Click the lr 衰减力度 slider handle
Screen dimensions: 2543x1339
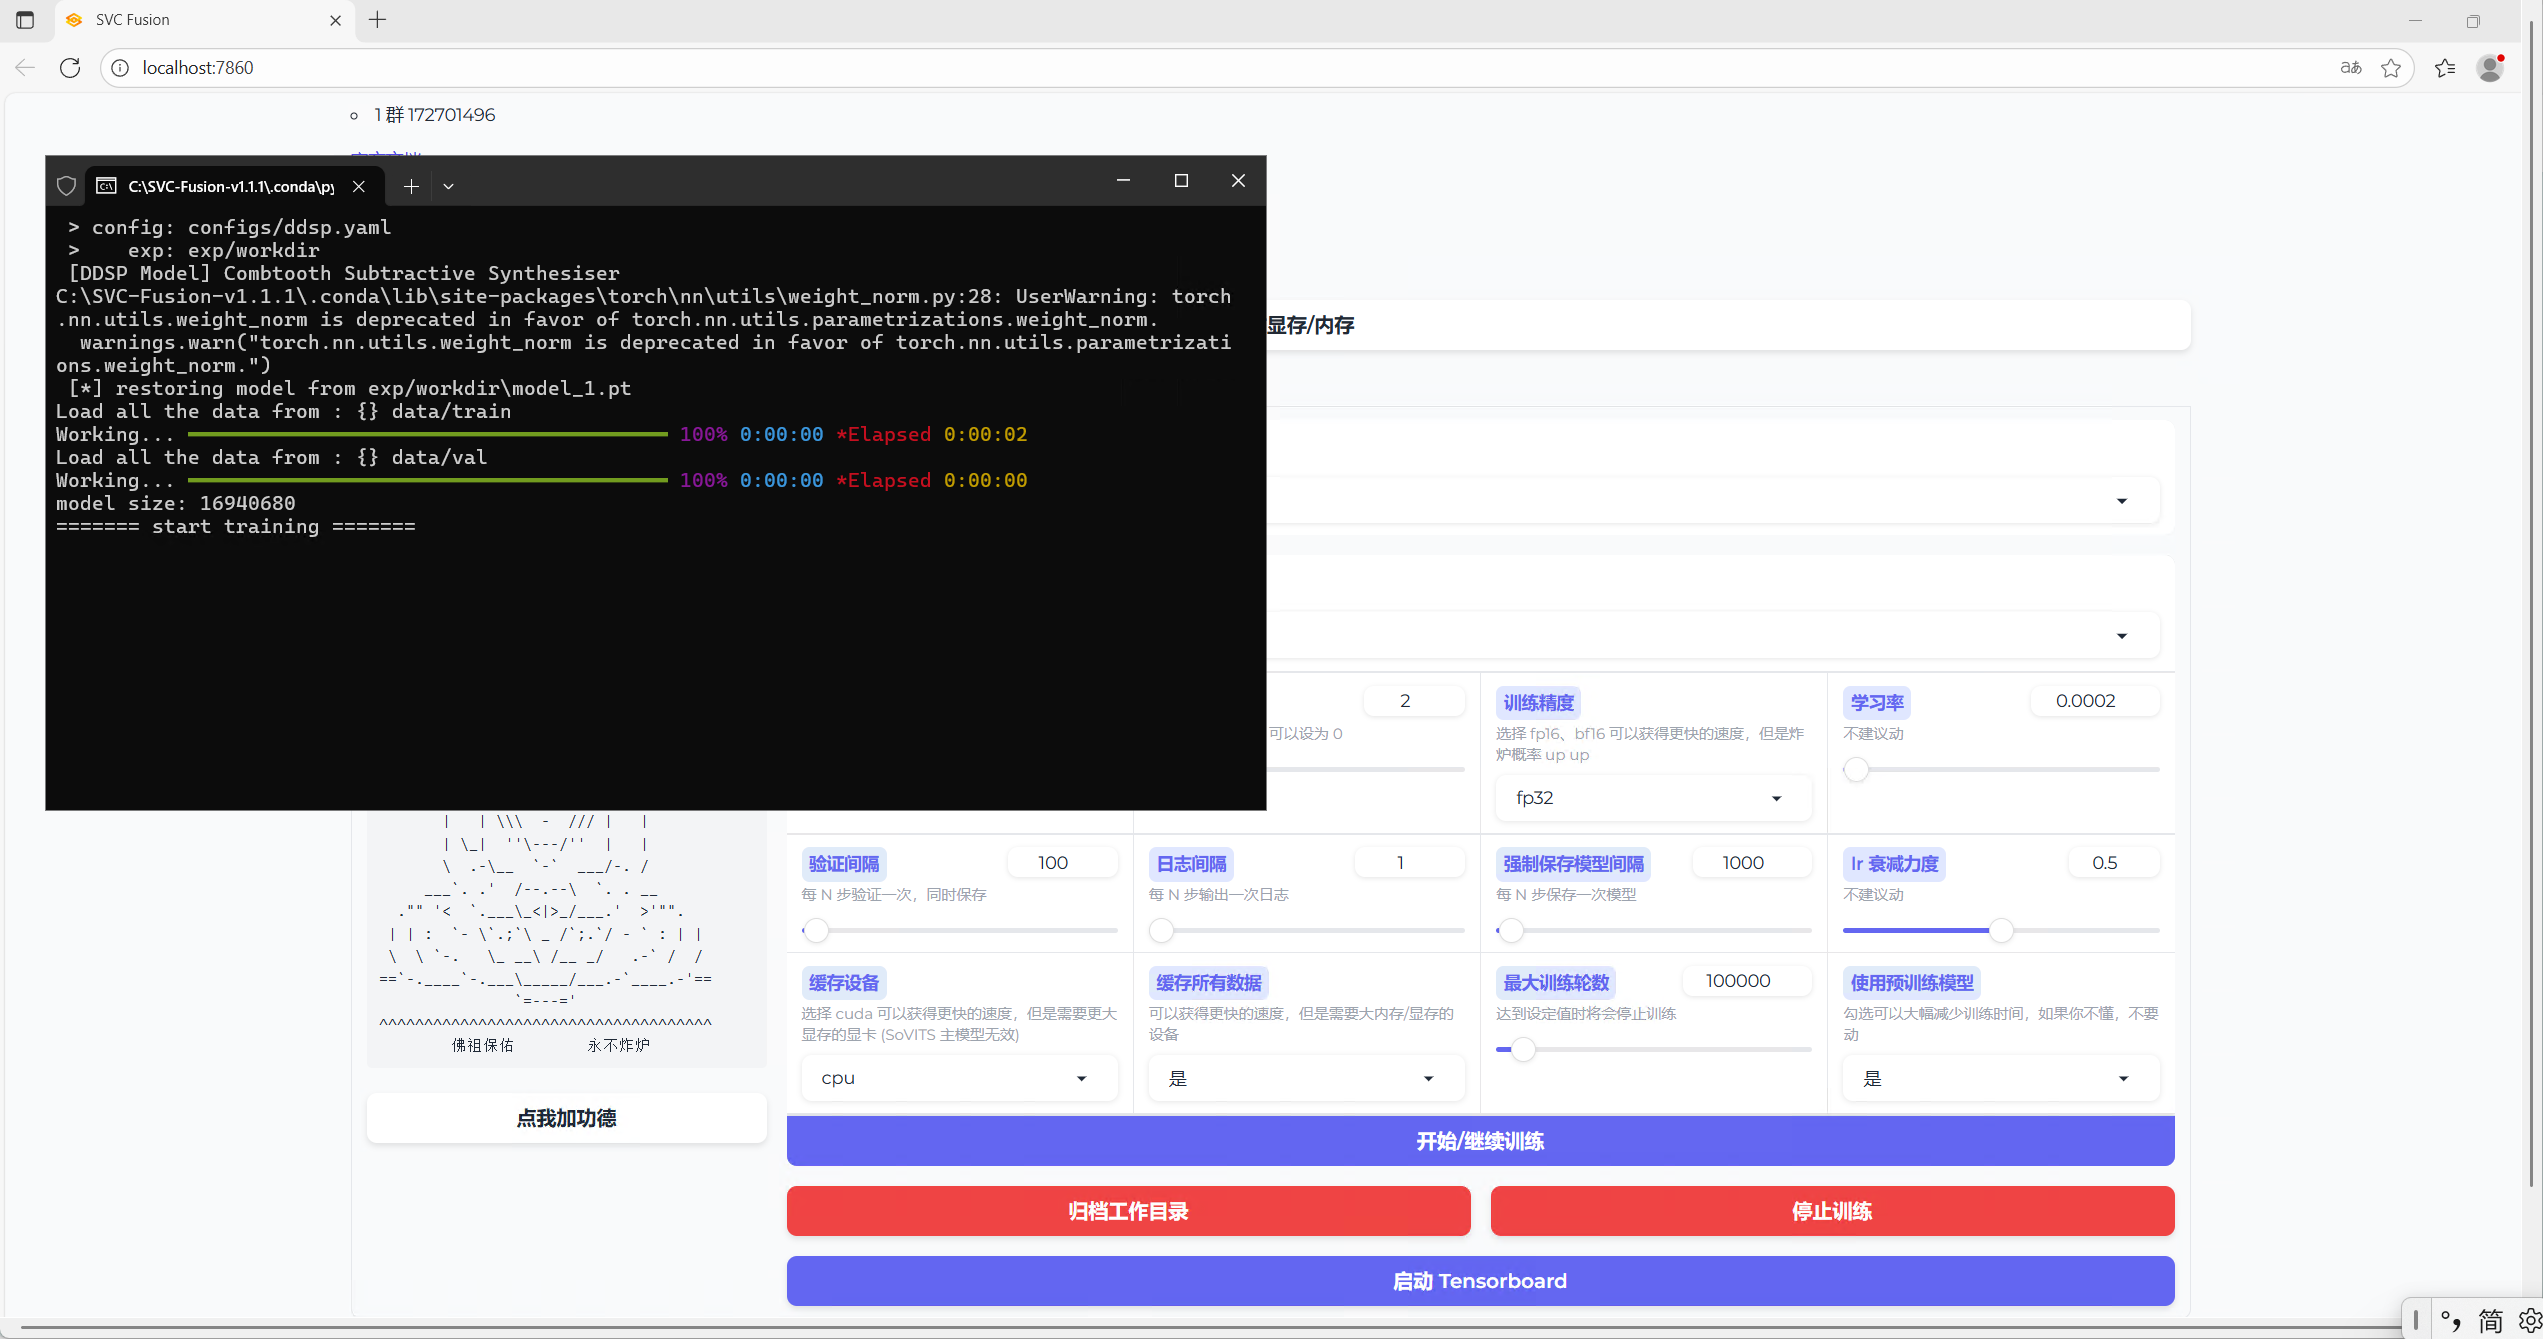[2000, 931]
